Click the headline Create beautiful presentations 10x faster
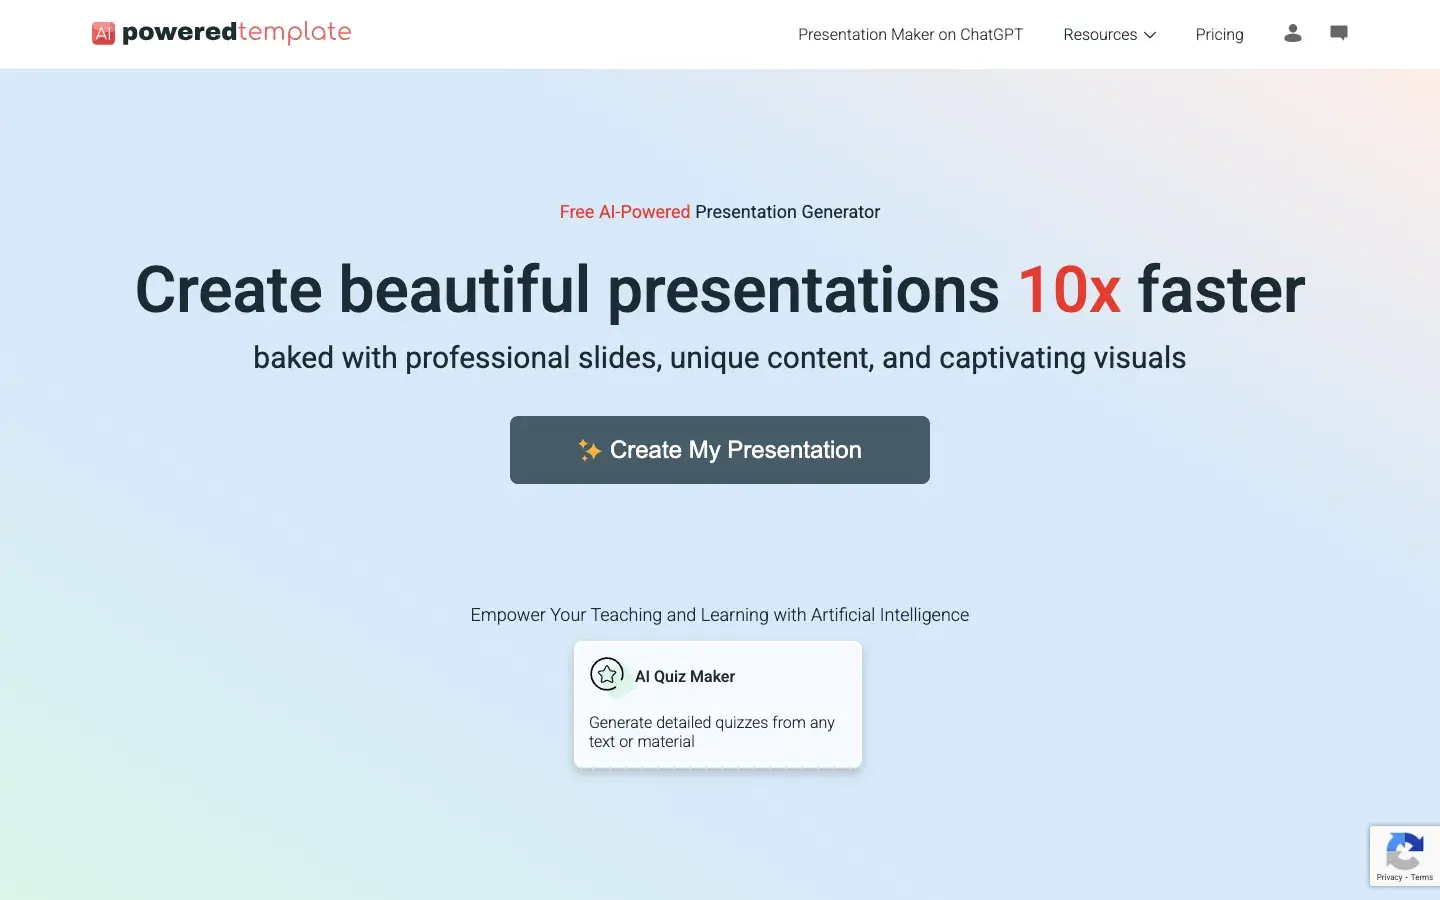This screenshot has width=1440, height=900. [x=720, y=290]
